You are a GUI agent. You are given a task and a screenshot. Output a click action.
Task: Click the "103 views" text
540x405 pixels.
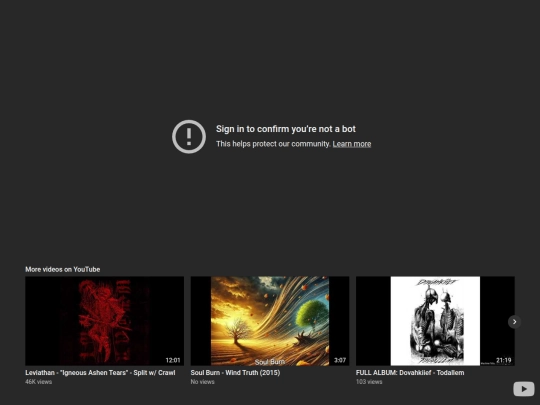click(x=369, y=382)
